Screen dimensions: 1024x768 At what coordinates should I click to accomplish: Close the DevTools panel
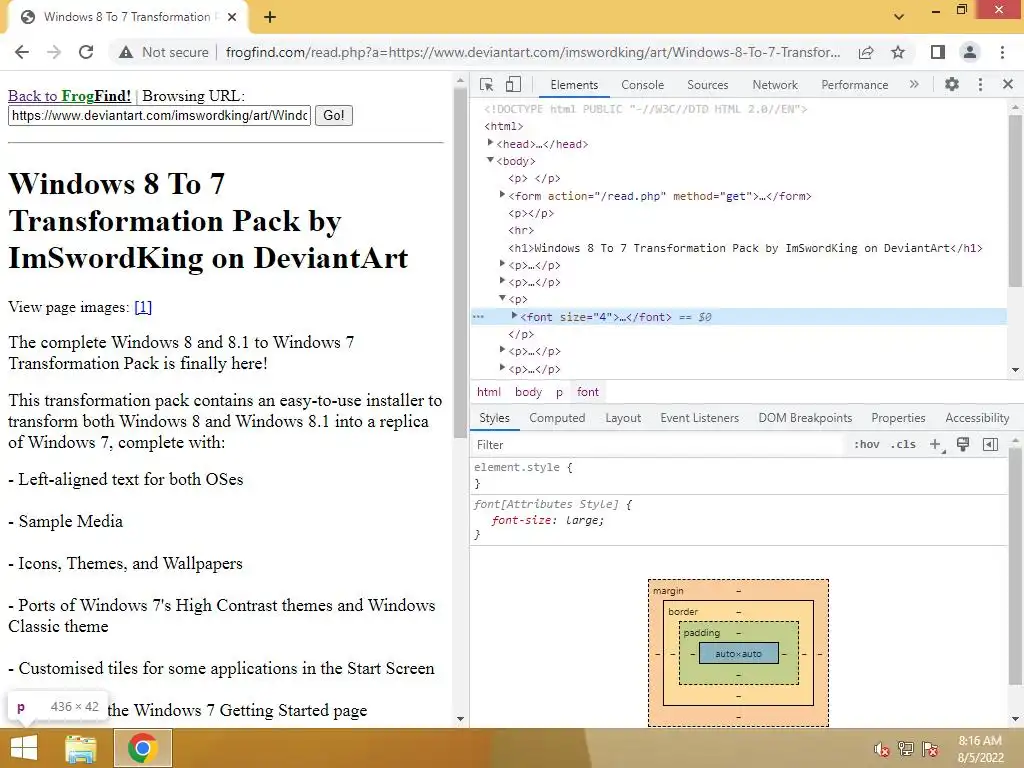point(1008,84)
